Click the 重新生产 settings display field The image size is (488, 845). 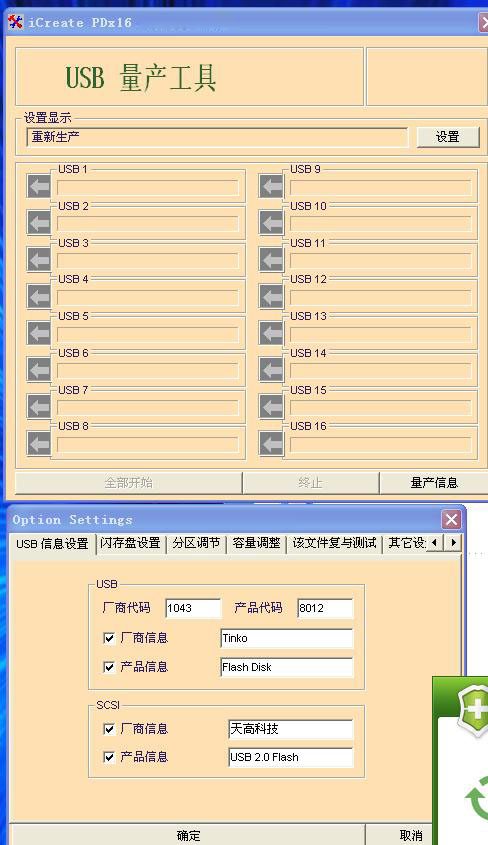(217, 137)
